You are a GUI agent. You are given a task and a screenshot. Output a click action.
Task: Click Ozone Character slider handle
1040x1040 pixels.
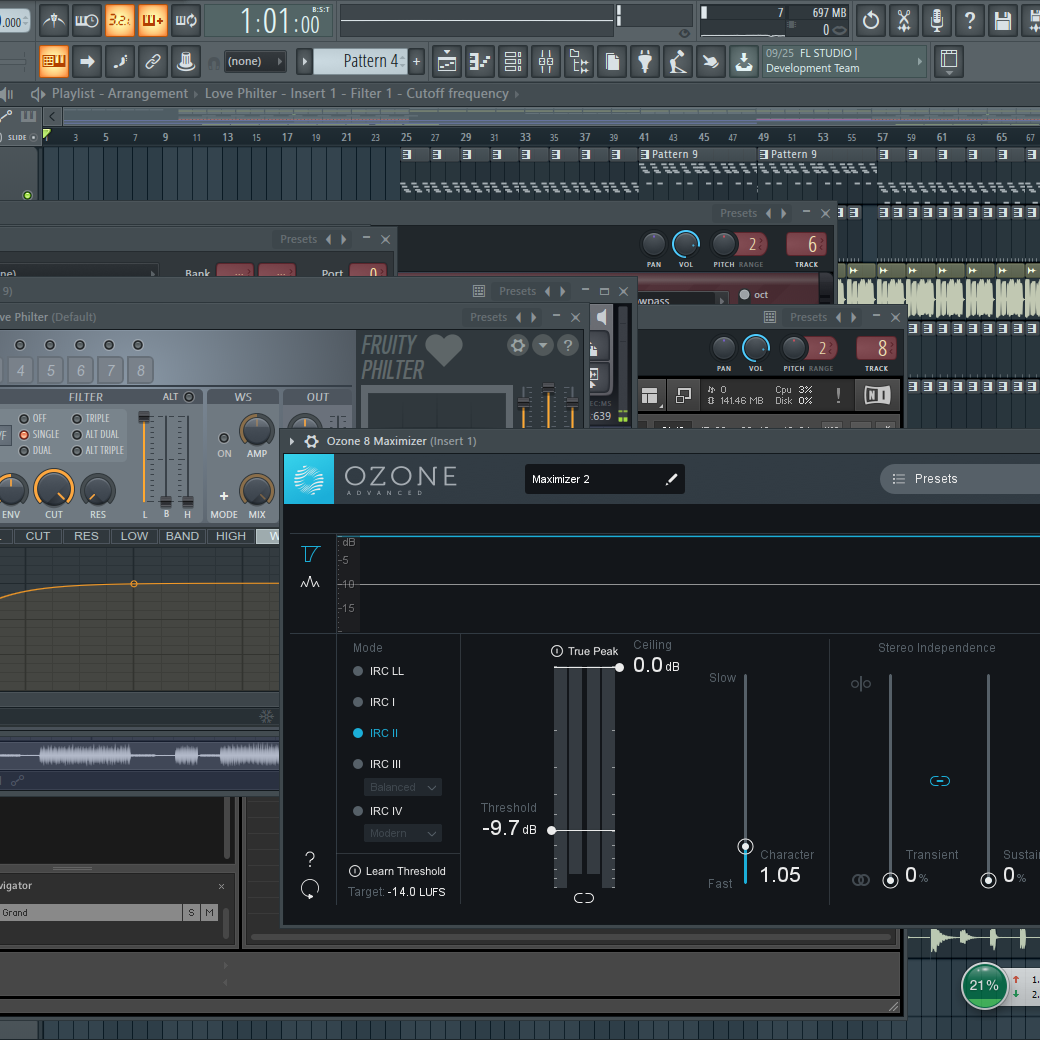point(746,847)
